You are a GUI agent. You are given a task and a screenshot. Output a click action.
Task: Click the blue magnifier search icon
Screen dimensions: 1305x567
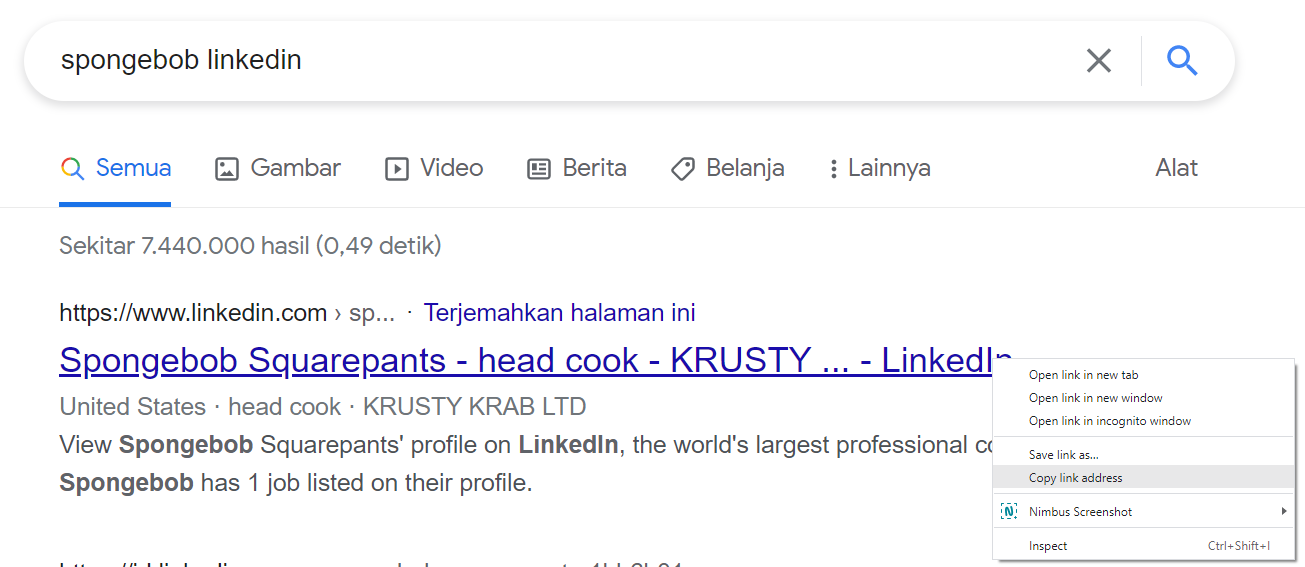1182,61
